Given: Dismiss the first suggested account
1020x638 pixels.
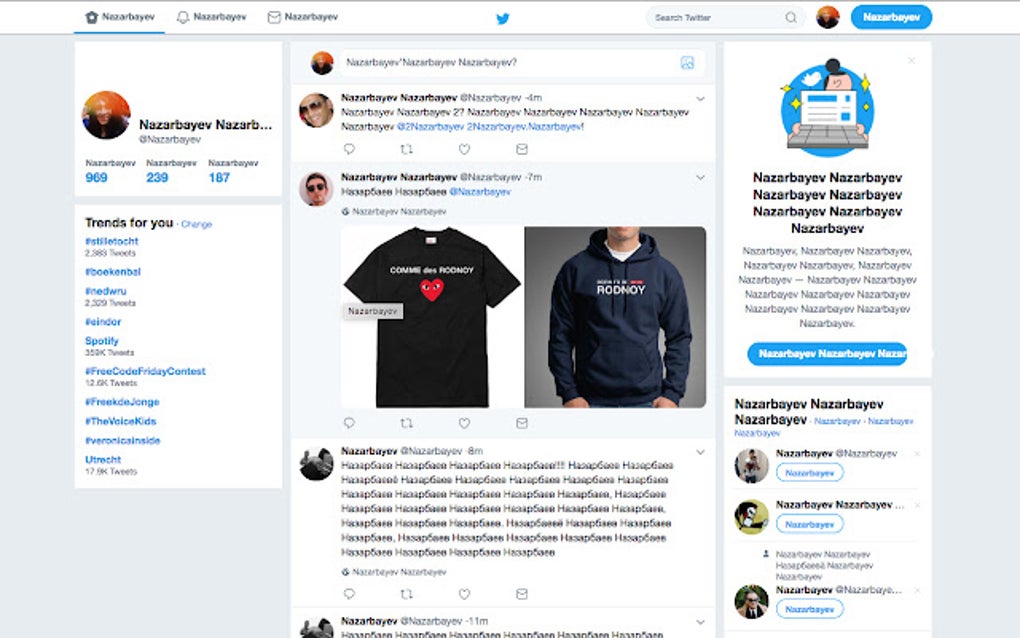Looking at the screenshot, I should point(917,454).
